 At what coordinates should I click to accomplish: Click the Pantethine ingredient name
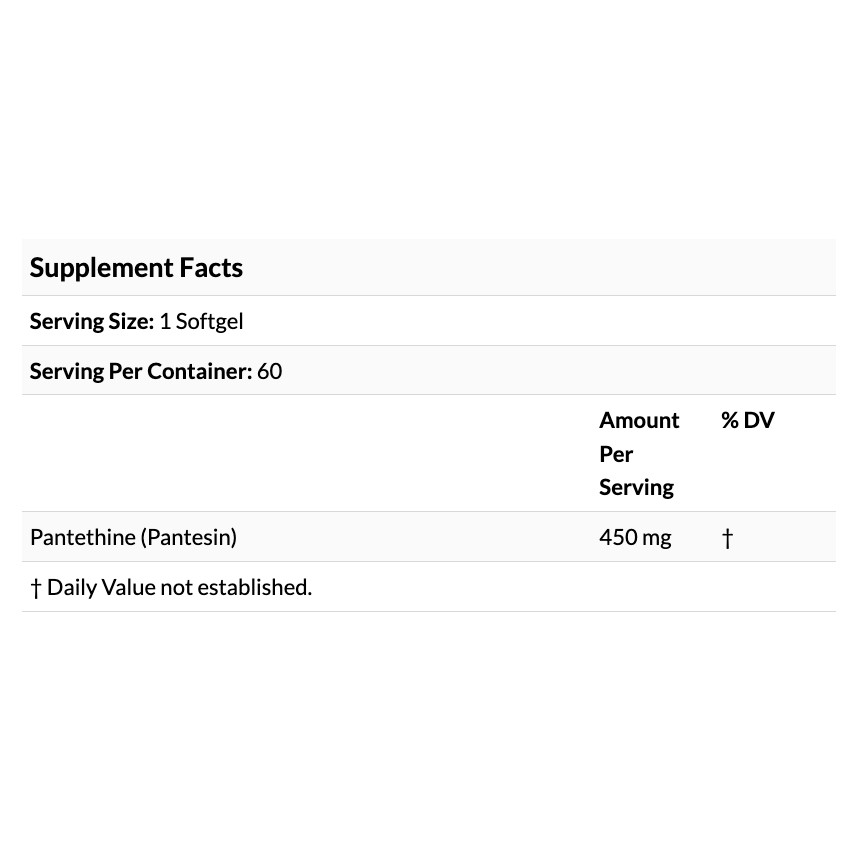83,537
